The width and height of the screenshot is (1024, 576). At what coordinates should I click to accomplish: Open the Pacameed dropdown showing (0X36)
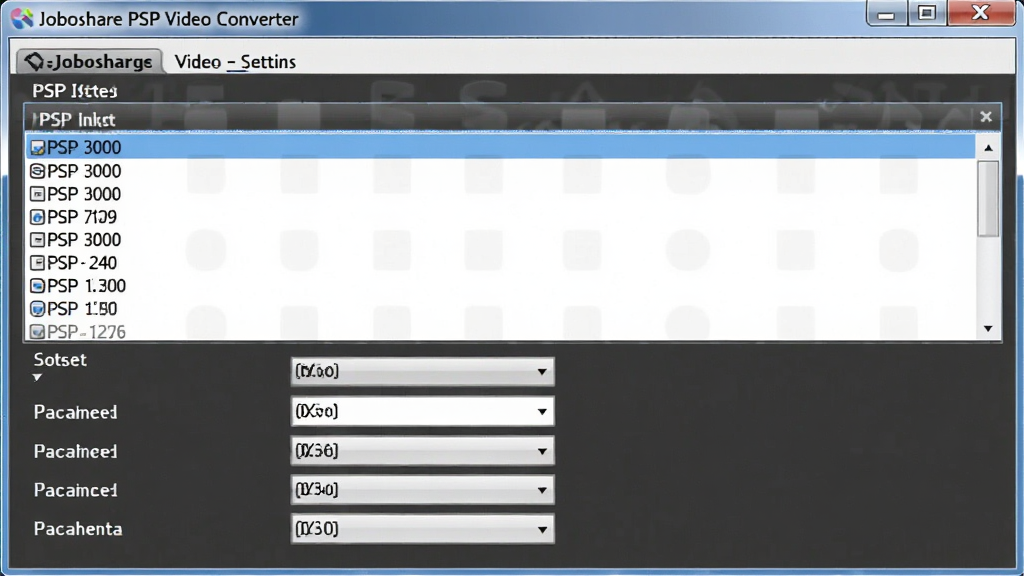click(x=423, y=451)
